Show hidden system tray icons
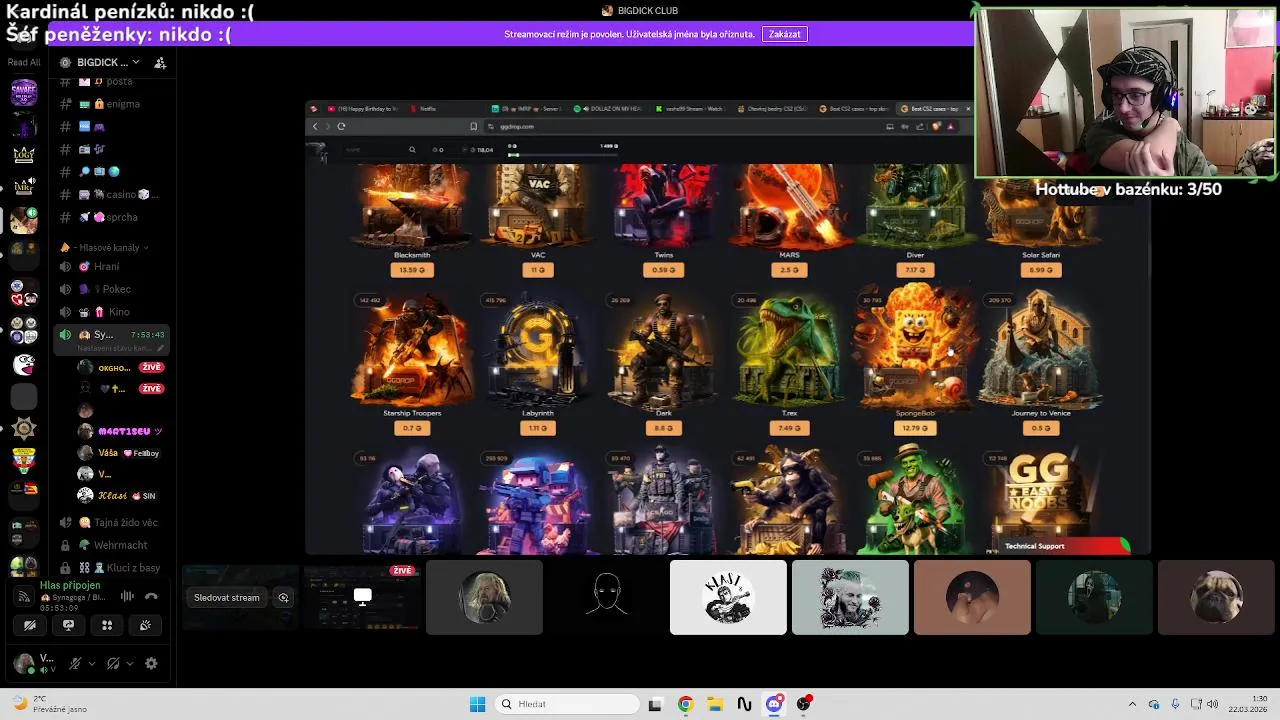 pyautogui.click(x=1132, y=704)
